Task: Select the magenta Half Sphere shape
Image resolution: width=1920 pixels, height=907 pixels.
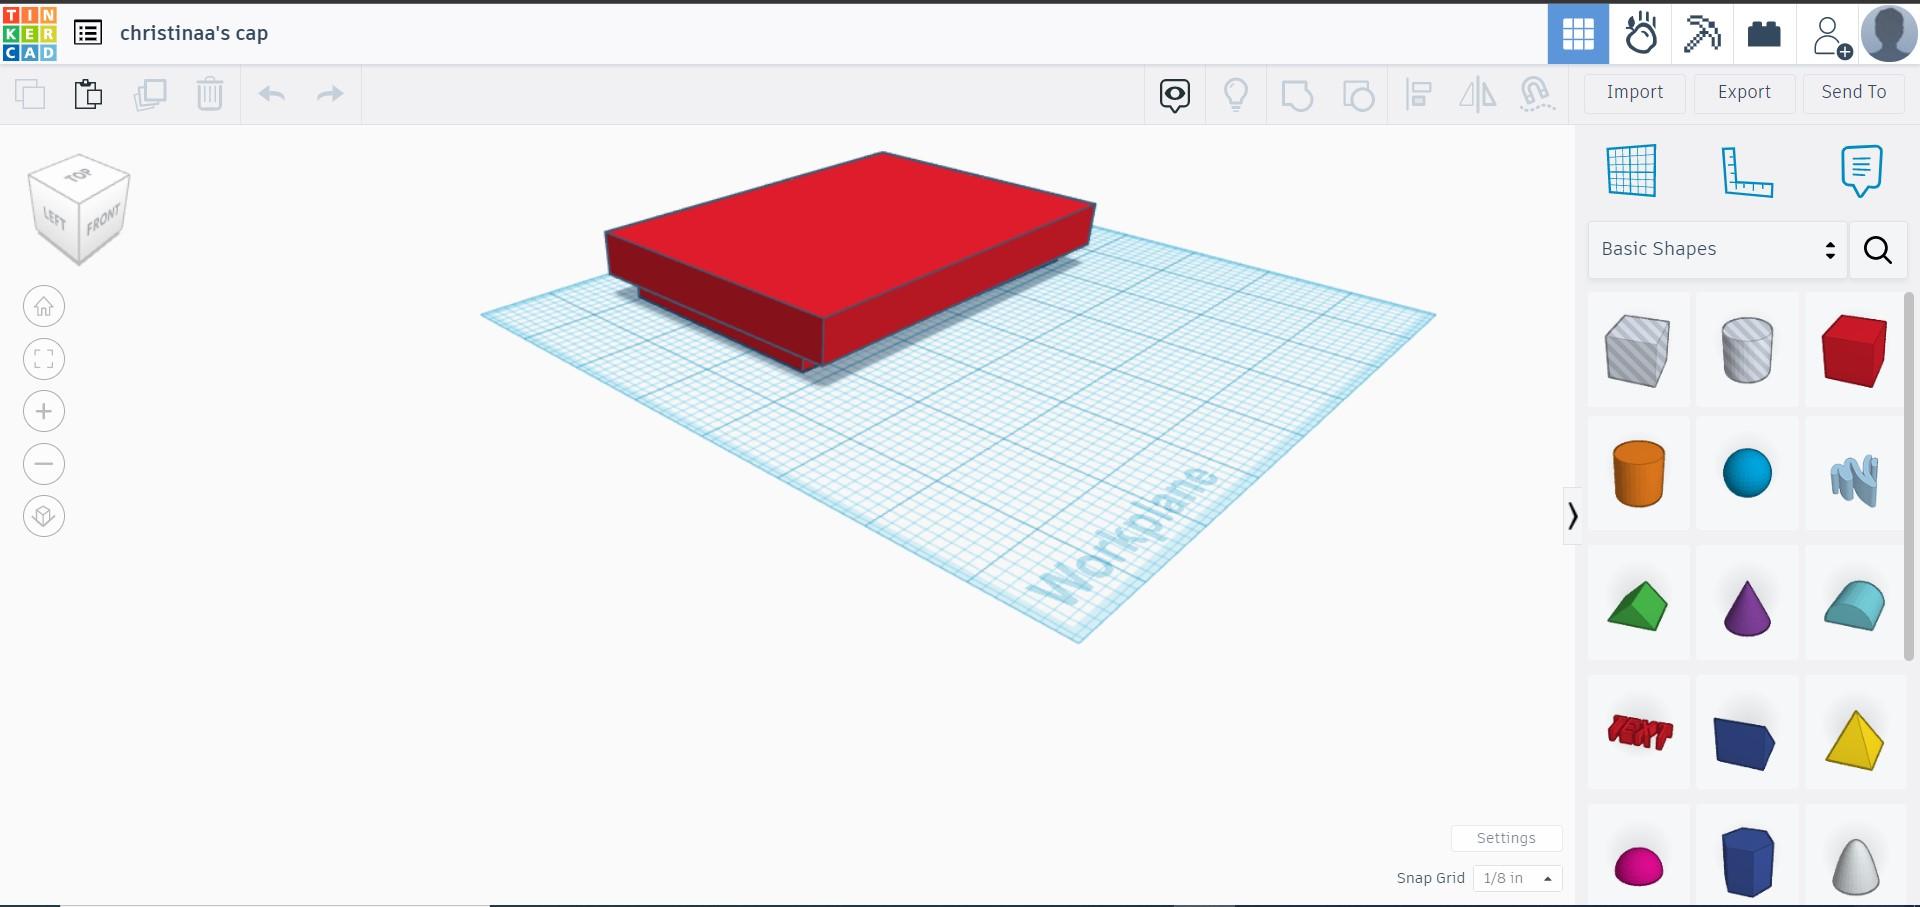Action: [x=1638, y=866]
